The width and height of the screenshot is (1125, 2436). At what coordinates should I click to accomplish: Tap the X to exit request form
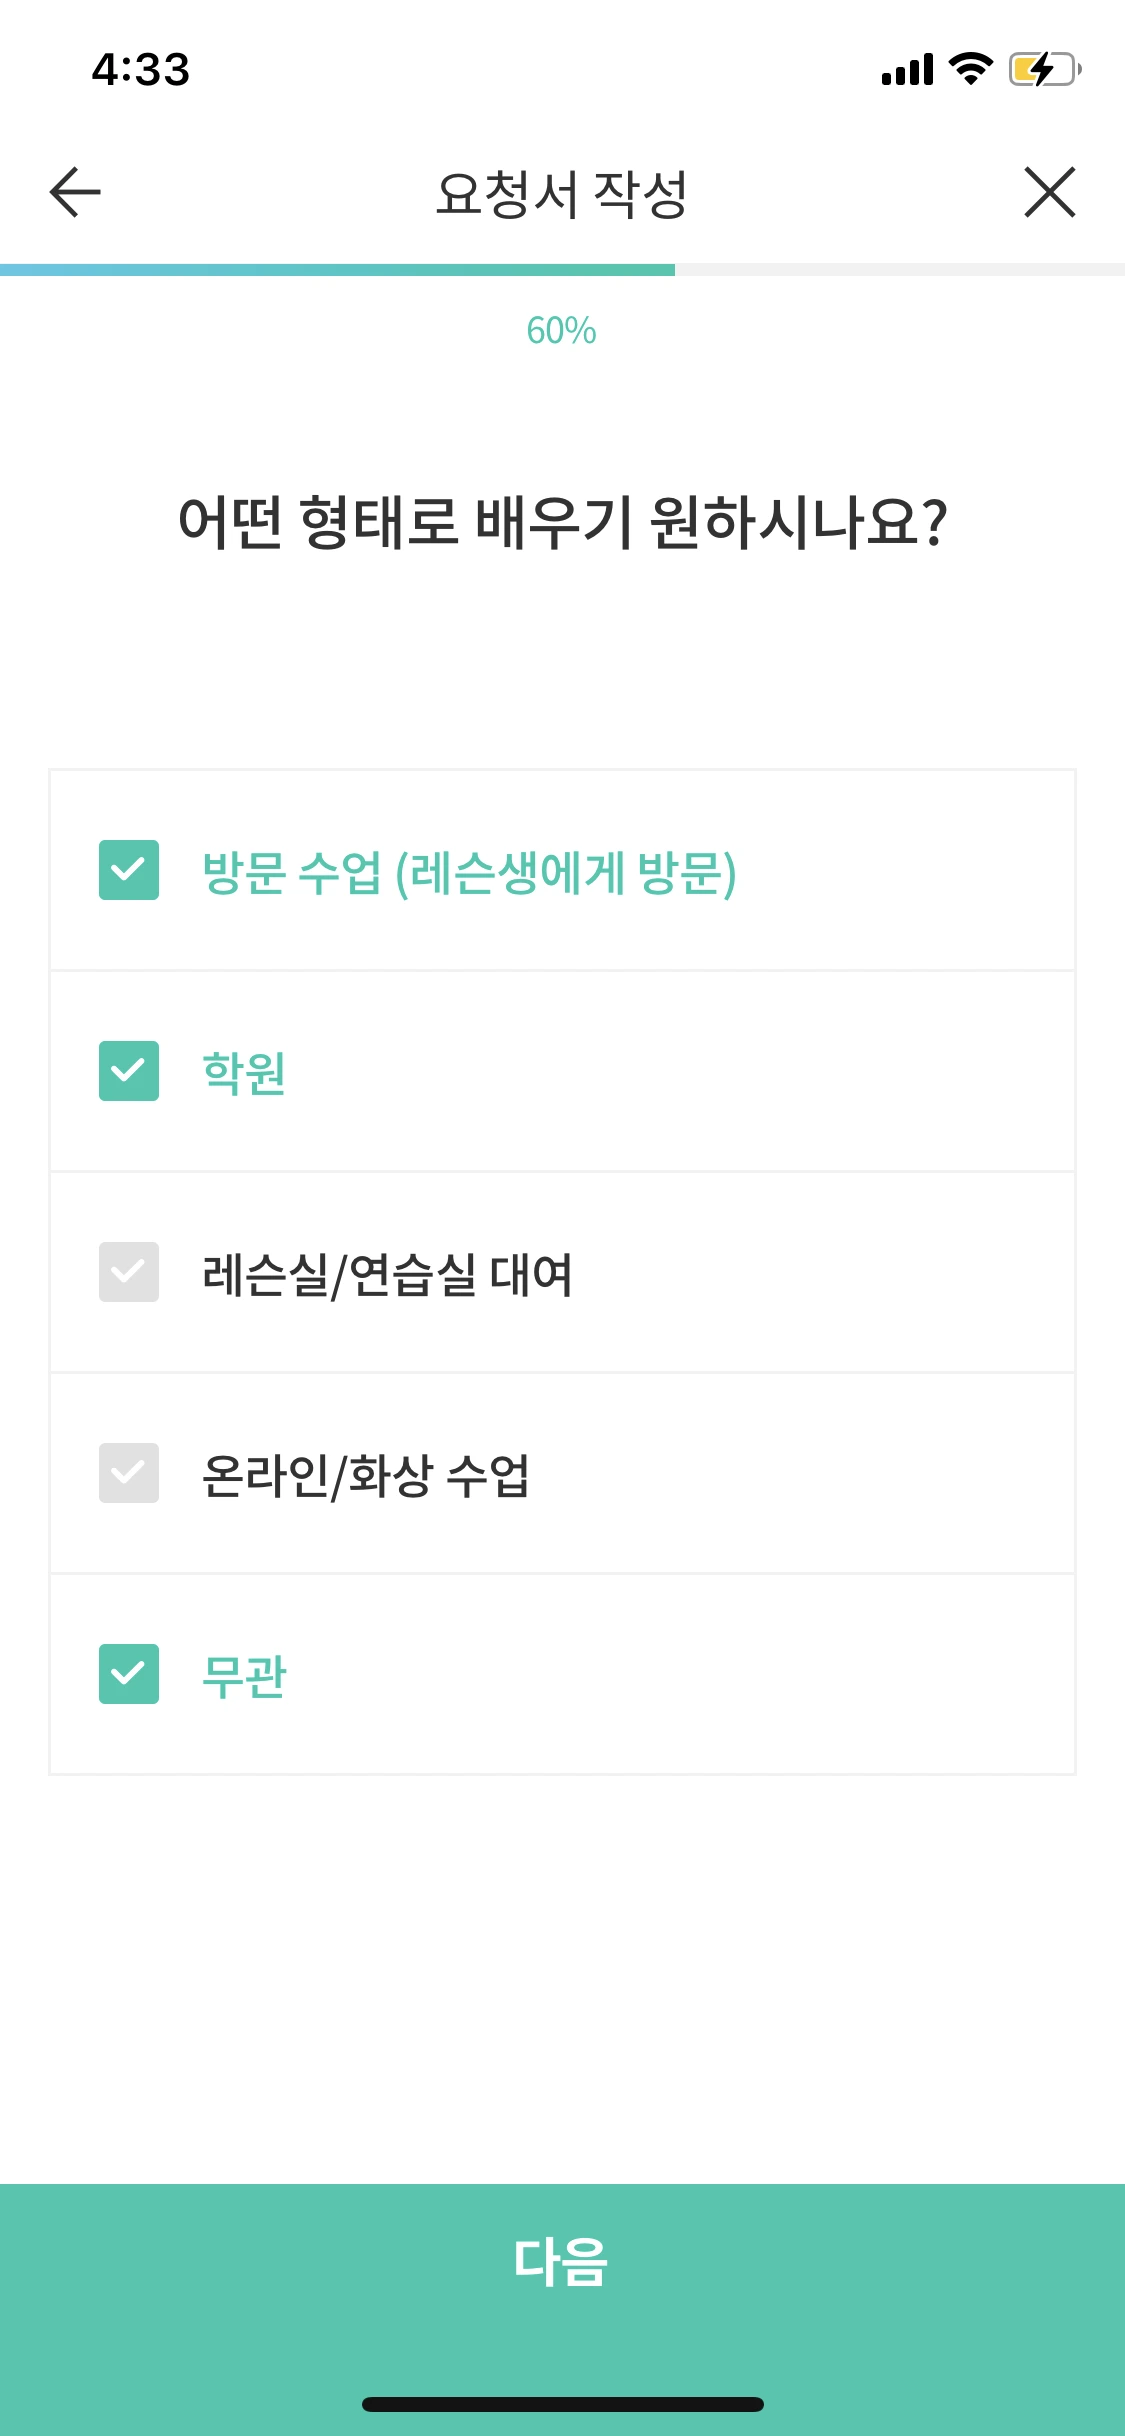[x=1049, y=193]
